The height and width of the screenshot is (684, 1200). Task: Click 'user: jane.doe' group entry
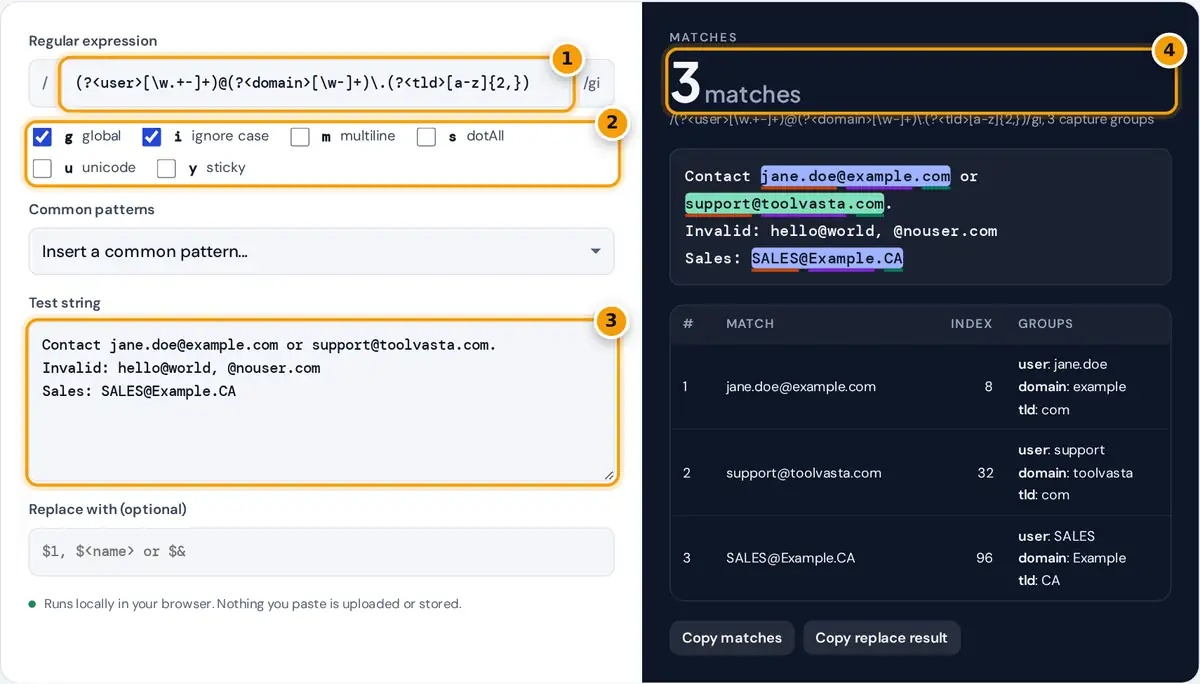pos(1062,365)
